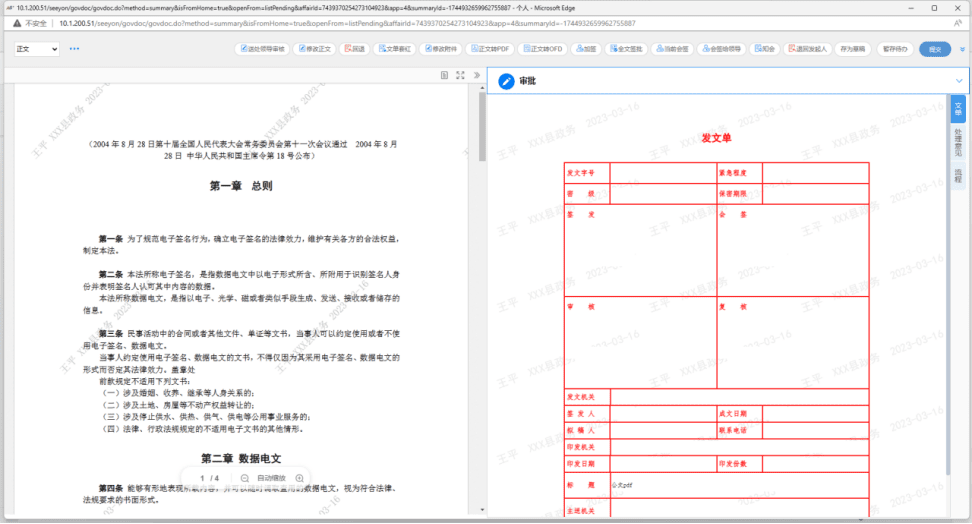Open the 正文 dropdown selector
The image size is (972, 524).
coord(37,49)
